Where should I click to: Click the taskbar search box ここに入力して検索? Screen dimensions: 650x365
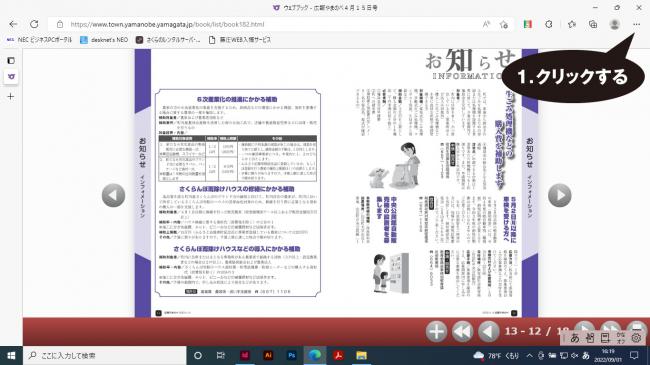coord(104,355)
